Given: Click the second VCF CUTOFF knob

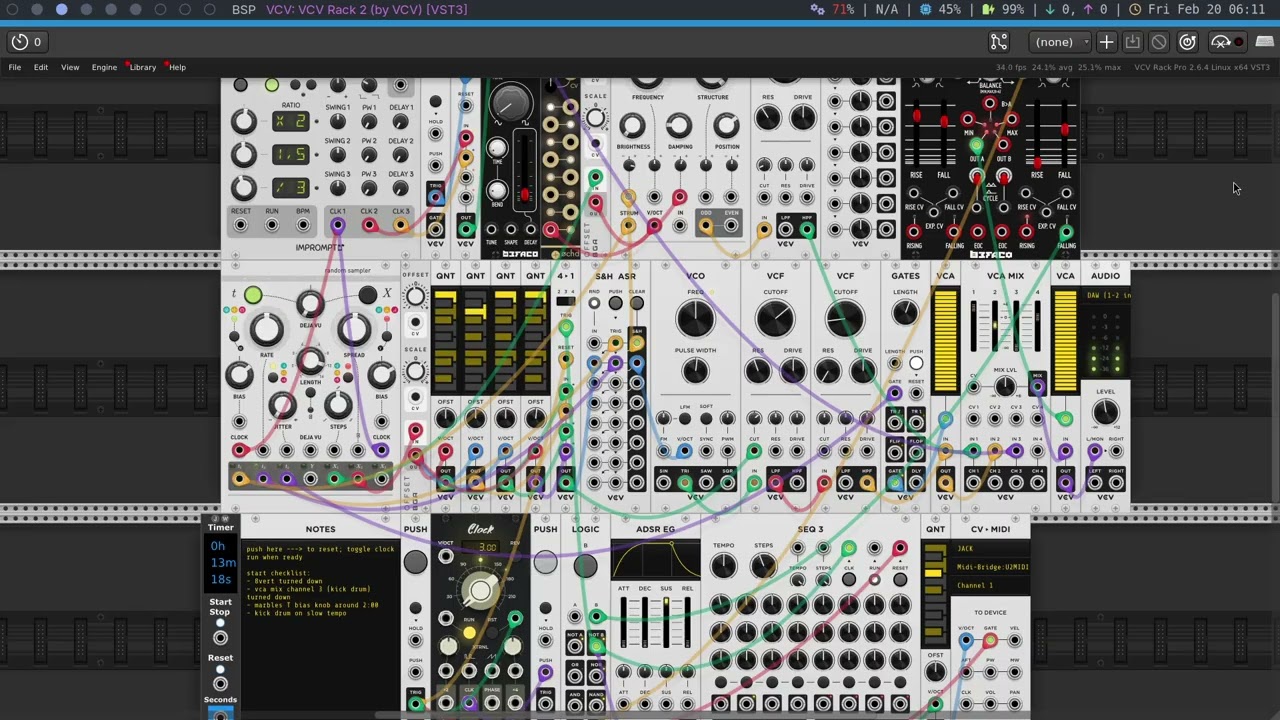Looking at the screenshot, I should (x=845, y=320).
